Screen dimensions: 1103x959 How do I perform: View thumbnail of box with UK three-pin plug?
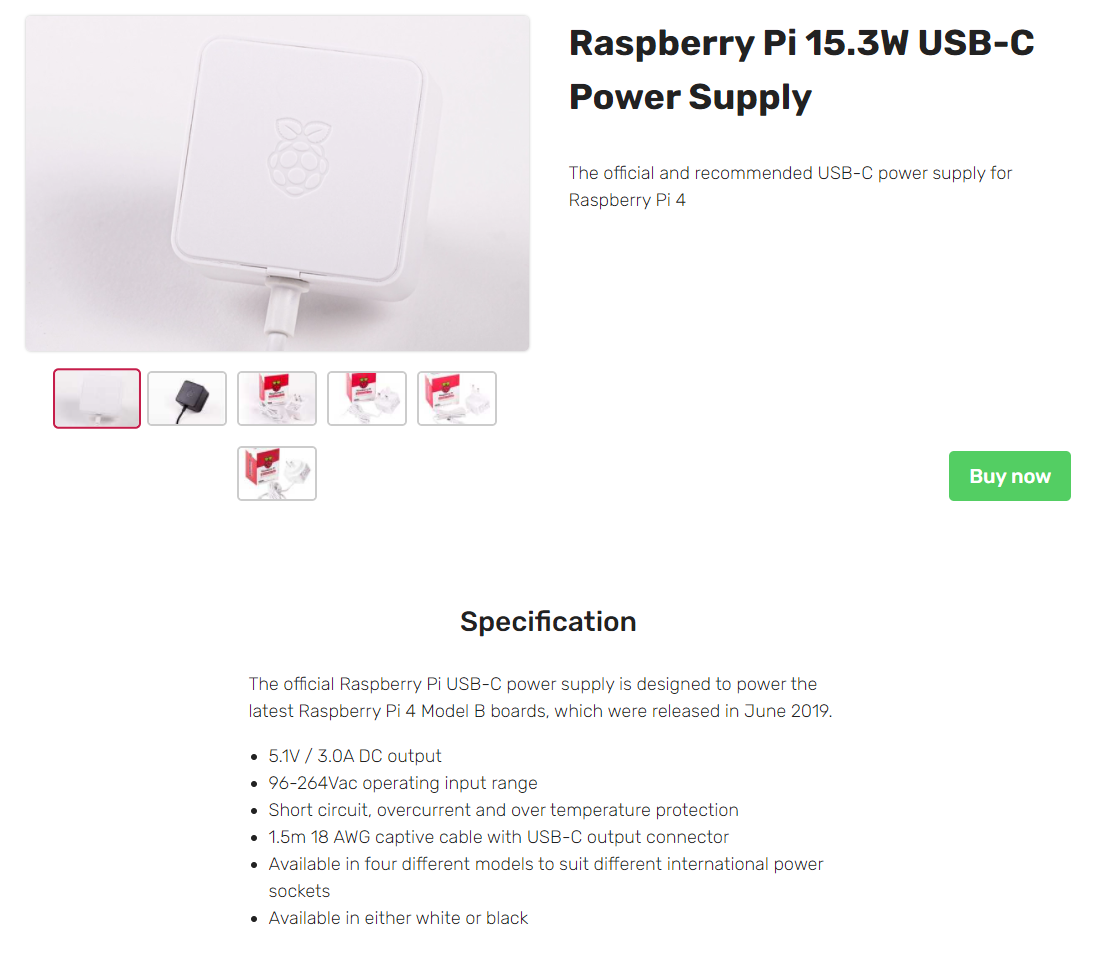(367, 398)
